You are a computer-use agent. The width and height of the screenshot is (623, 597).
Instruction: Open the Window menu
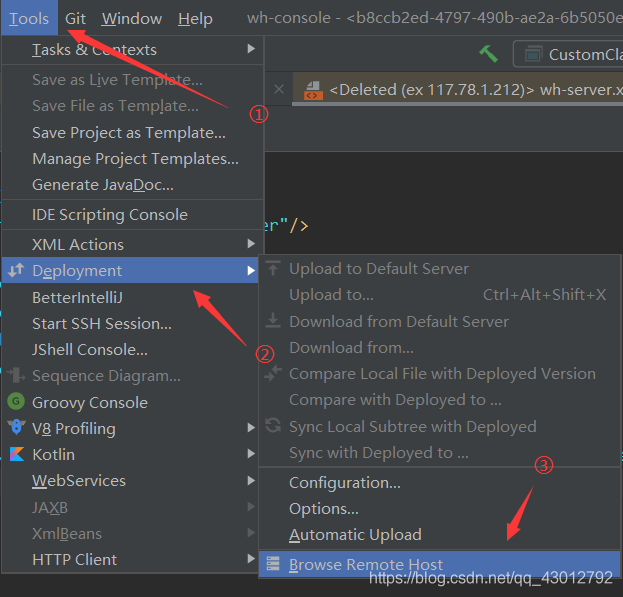click(x=132, y=18)
